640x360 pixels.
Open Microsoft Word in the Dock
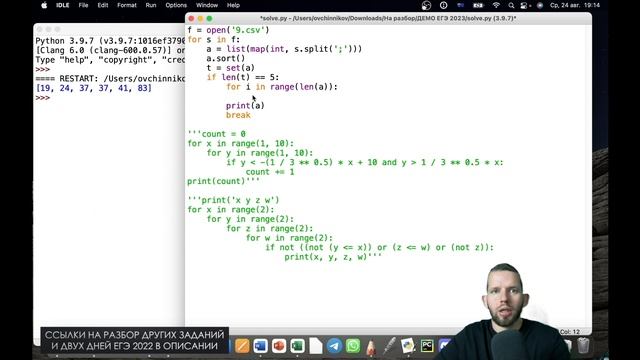tap(260, 346)
